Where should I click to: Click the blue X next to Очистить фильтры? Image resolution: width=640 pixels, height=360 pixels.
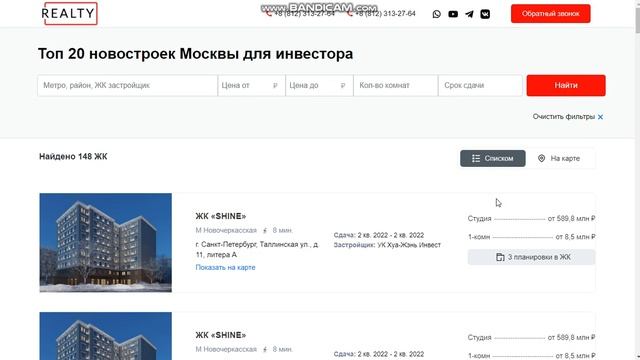tap(600, 117)
